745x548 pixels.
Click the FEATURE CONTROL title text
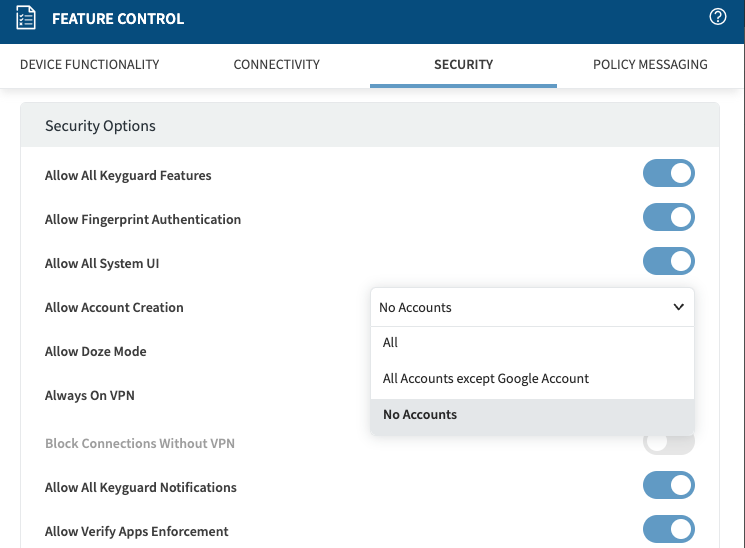pyautogui.click(x=118, y=19)
